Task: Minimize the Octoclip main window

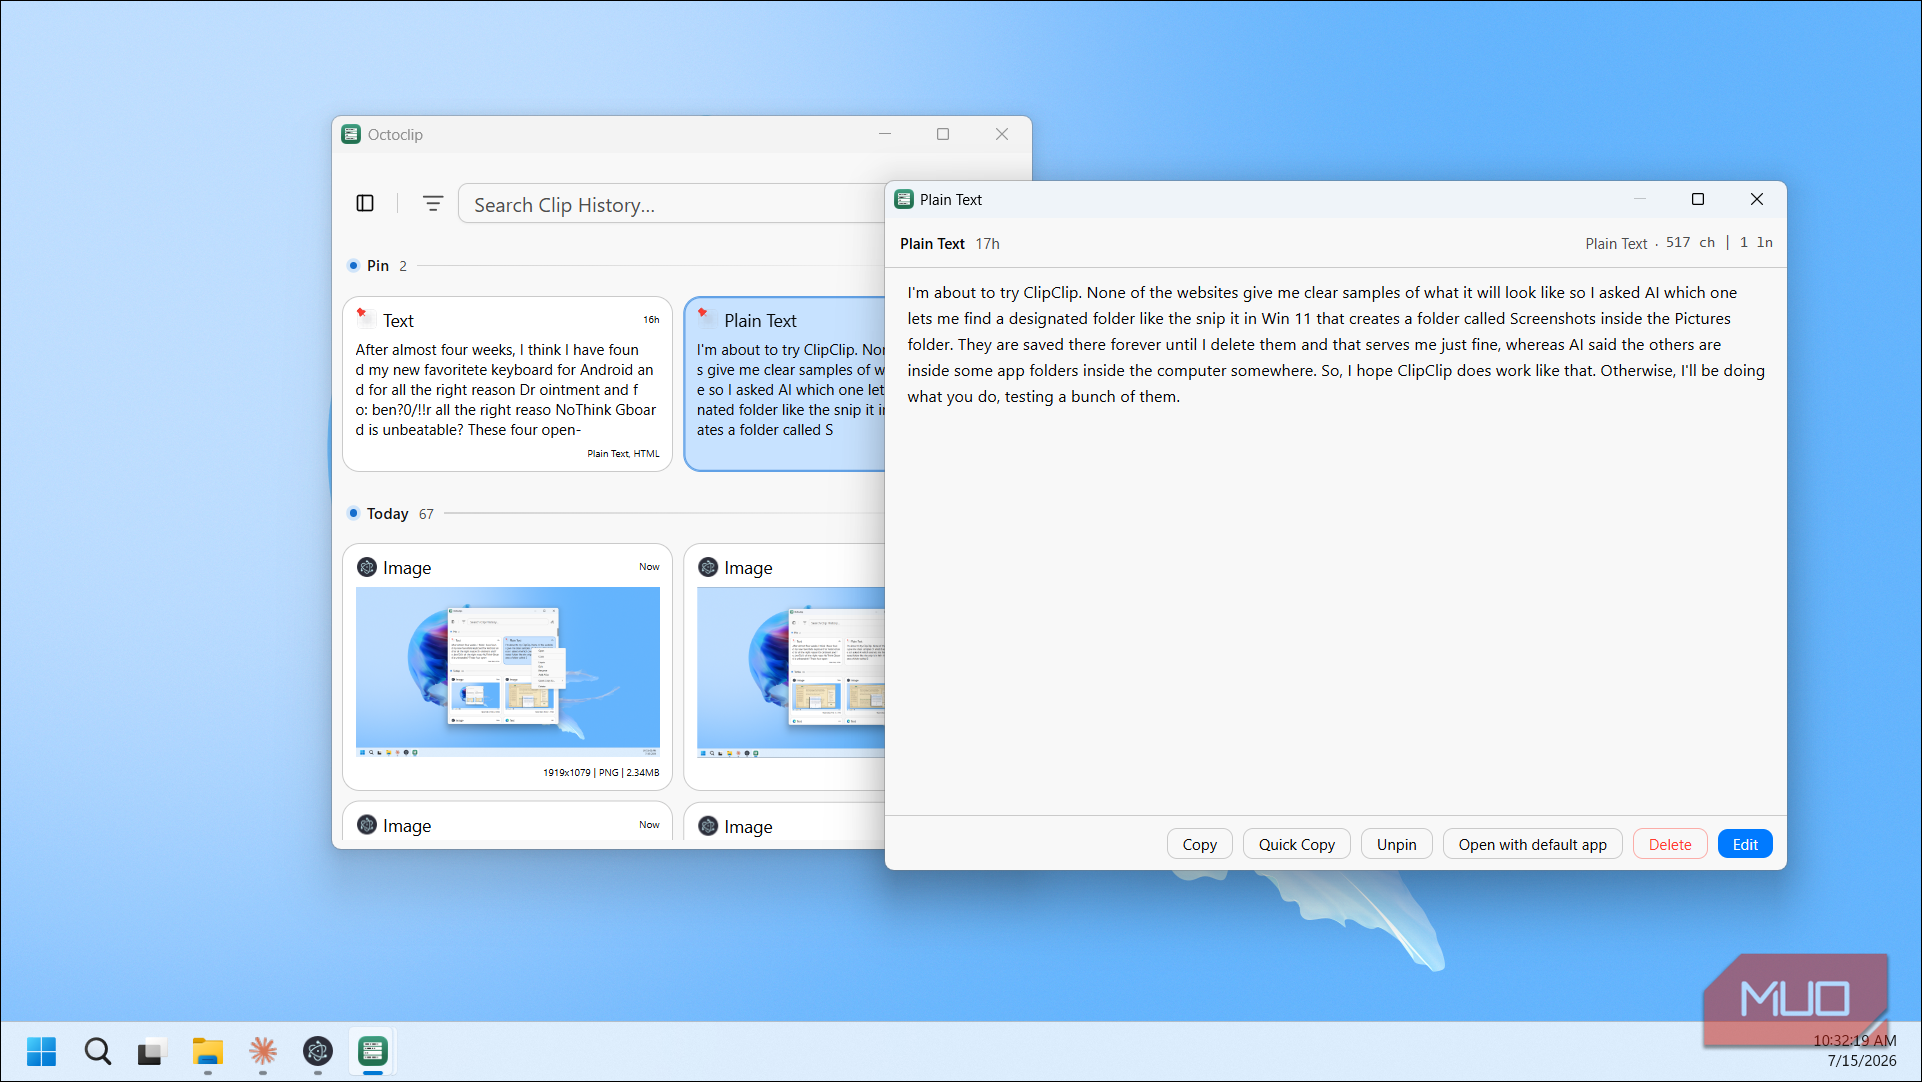Action: pyautogui.click(x=884, y=134)
